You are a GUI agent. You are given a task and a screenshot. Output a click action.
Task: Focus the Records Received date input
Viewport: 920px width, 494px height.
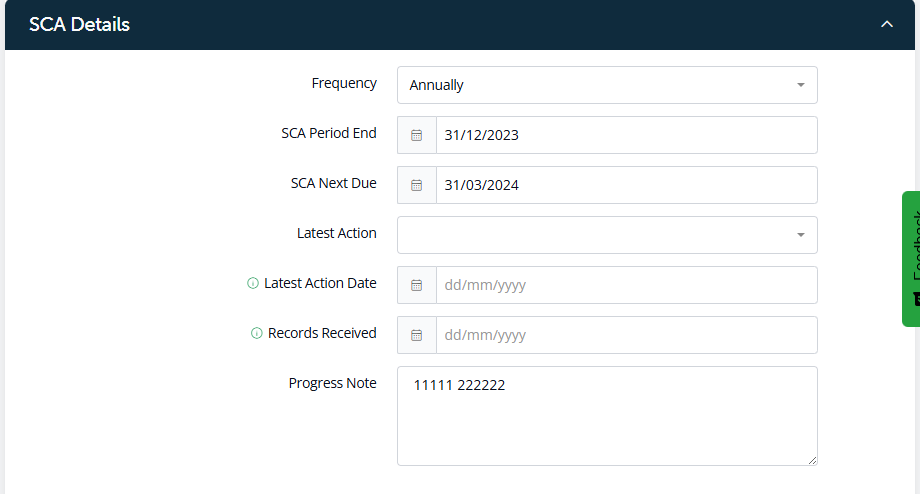tap(626, 335)
